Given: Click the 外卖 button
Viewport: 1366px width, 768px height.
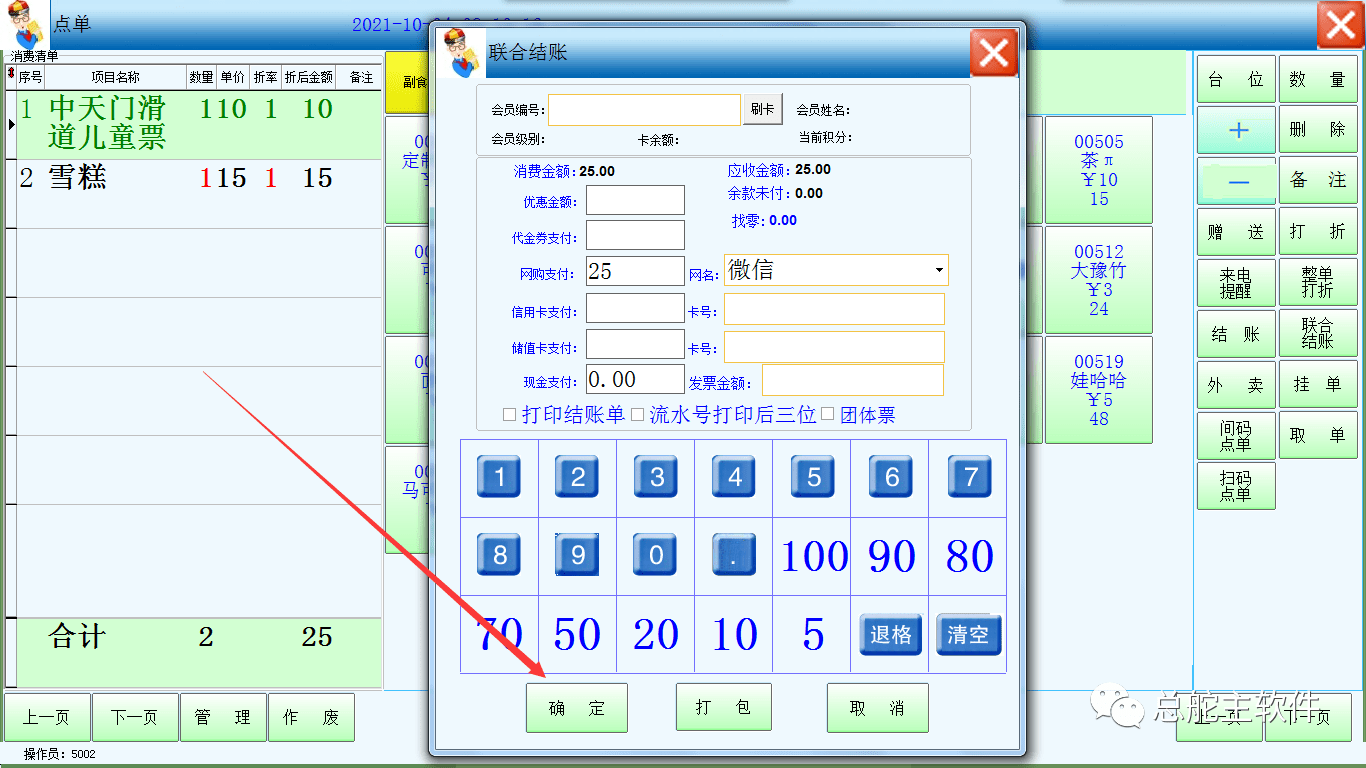Looking at the screenshot, I should (1236, 385).
